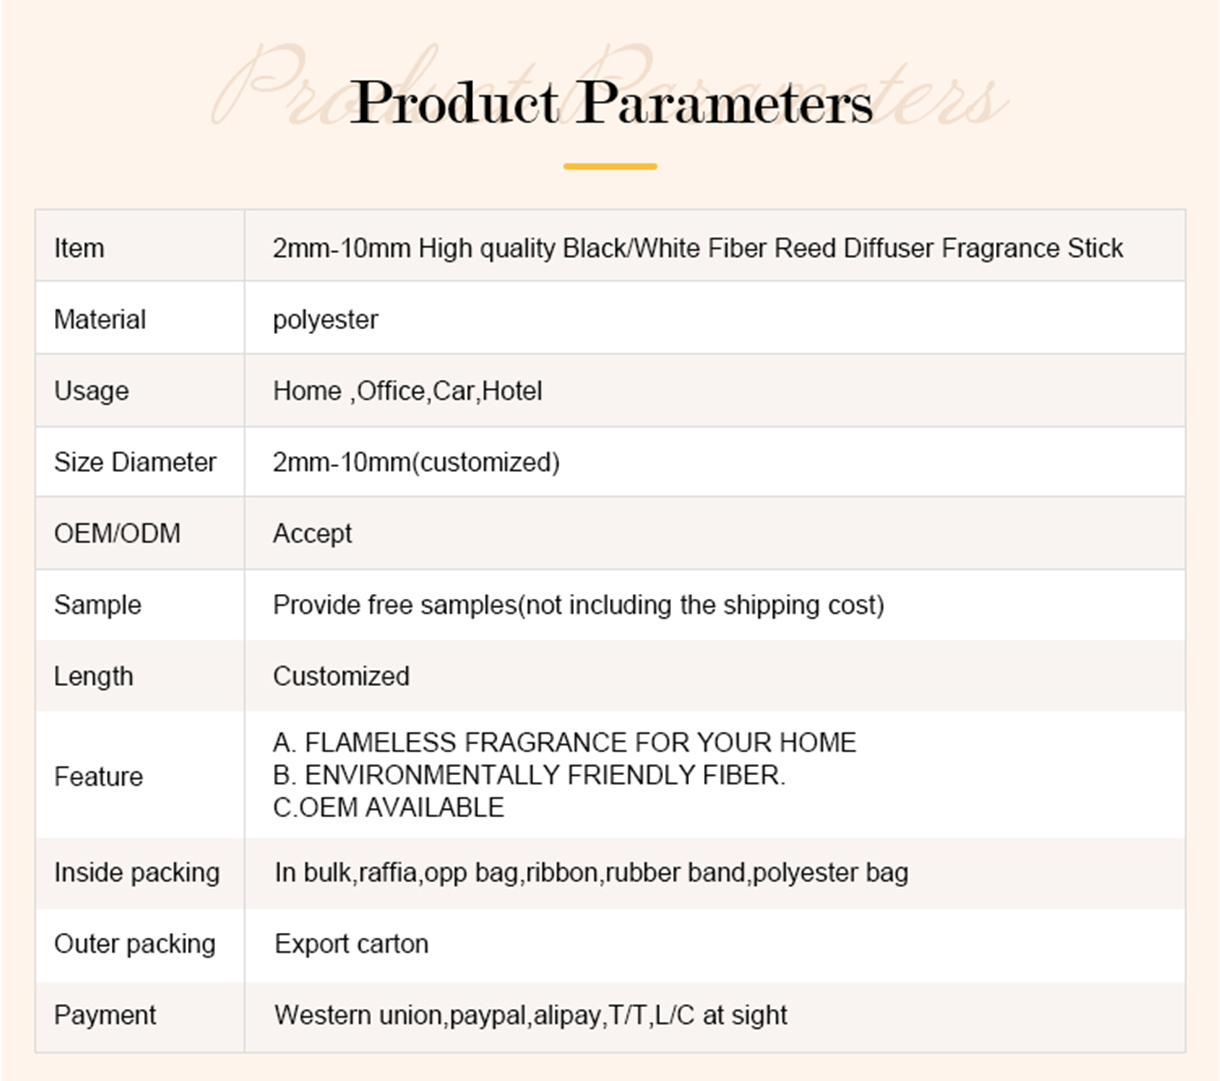This screenshot has height=1081, width=1220.
Task: Click the FLAMELESS FRAGRANCE feature line
Action: tap(564, 742)
